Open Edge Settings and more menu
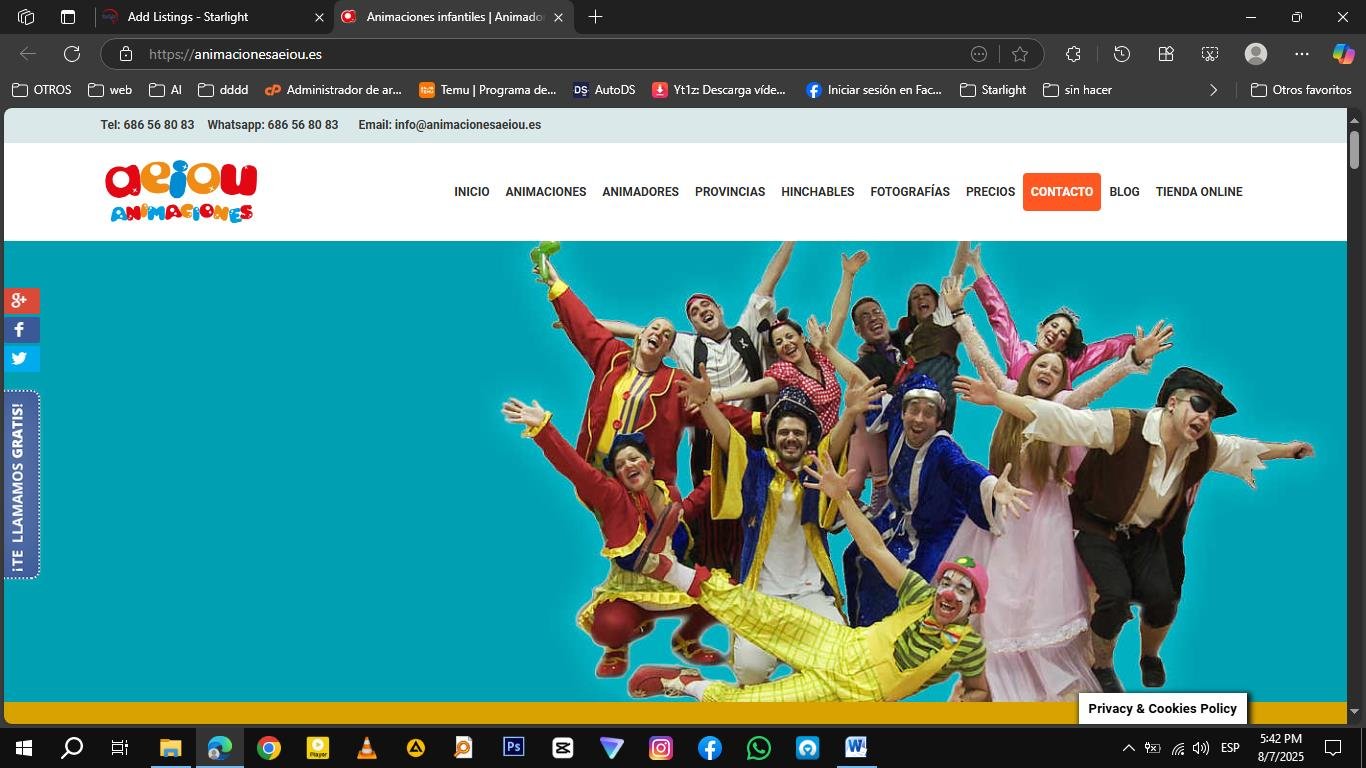1366x768 pixels. tap(1301, 54)
